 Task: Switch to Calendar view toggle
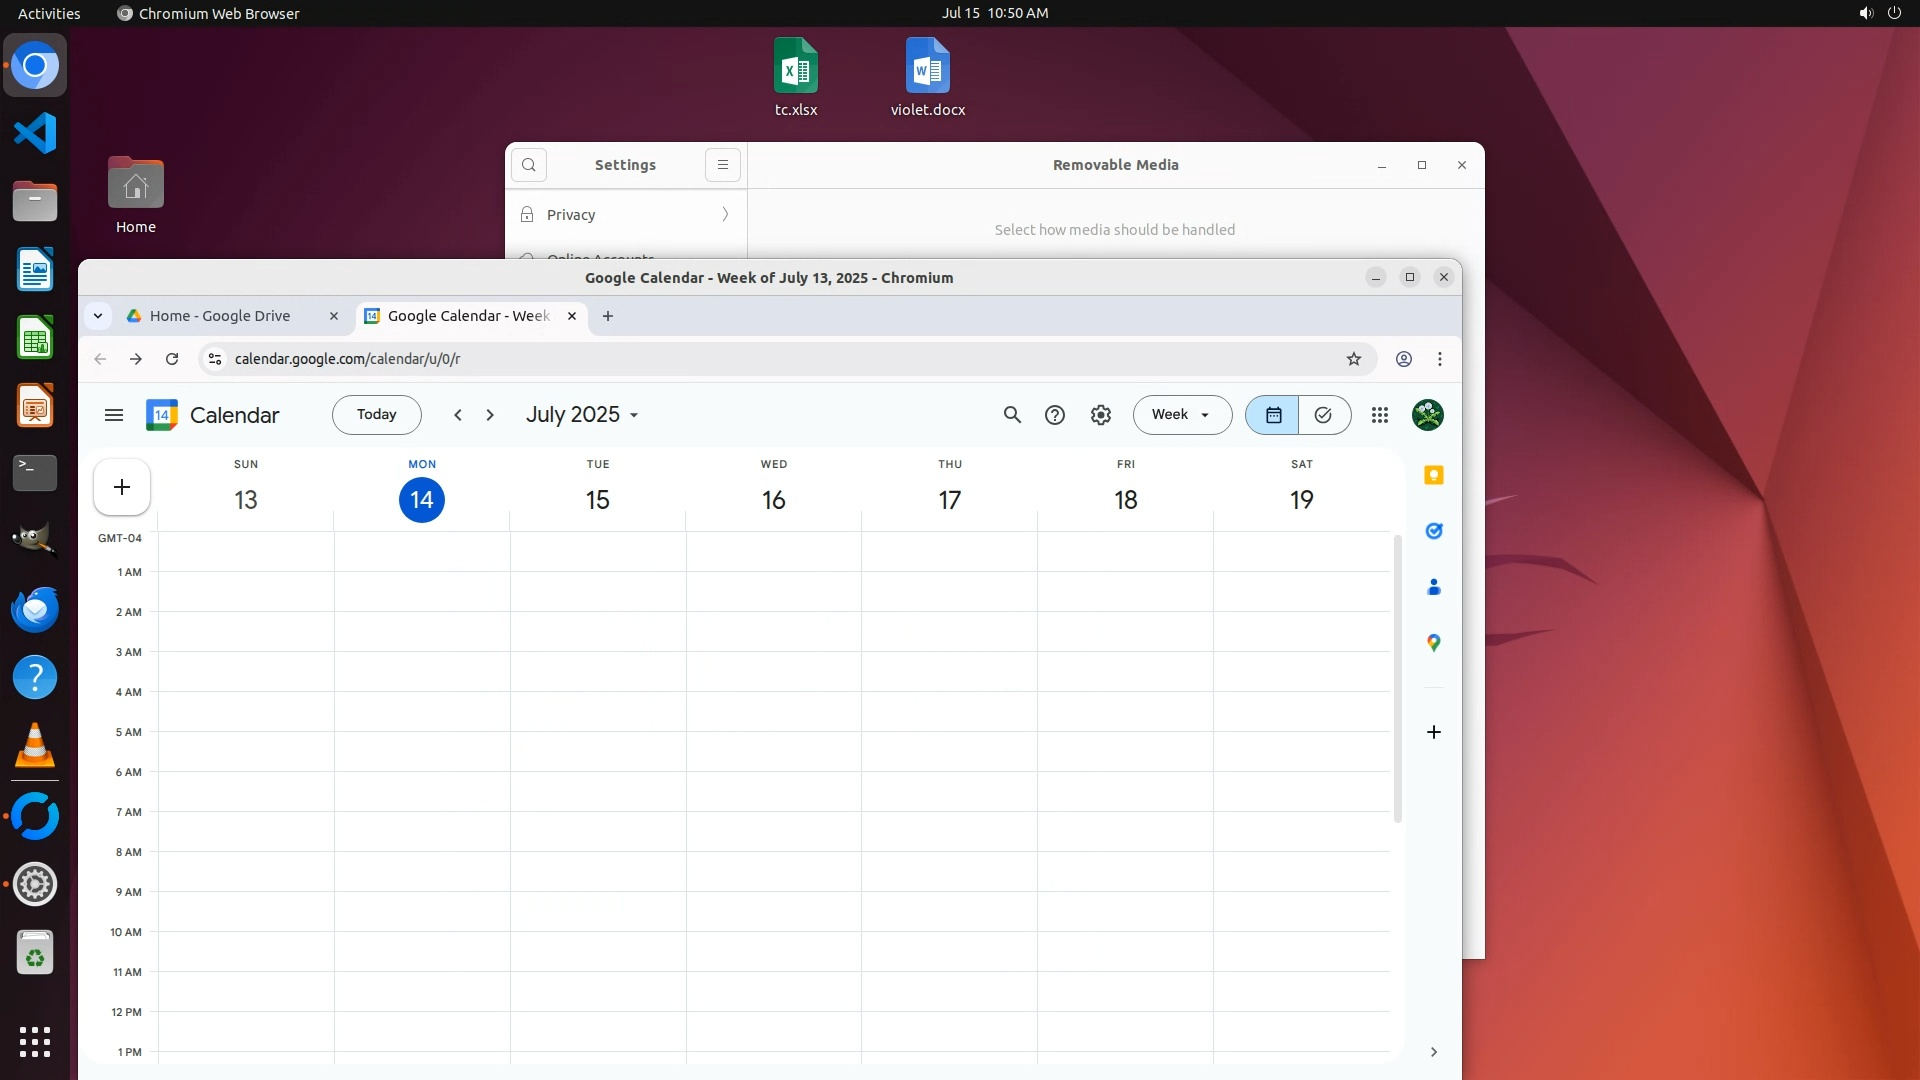tap(1273, 415)
